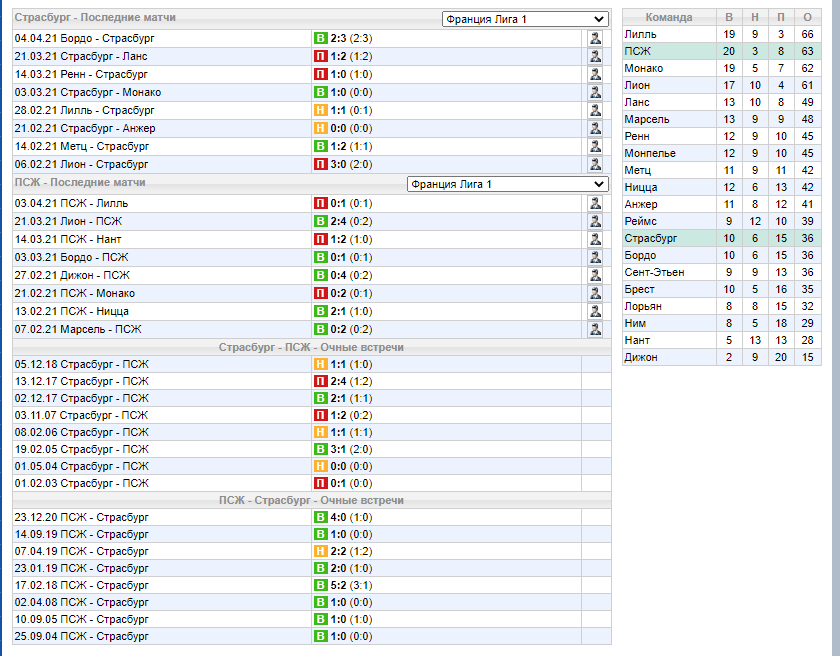Select Страсбург in the standings table
The width and height of the screenshot is (840, 656).
722,238
